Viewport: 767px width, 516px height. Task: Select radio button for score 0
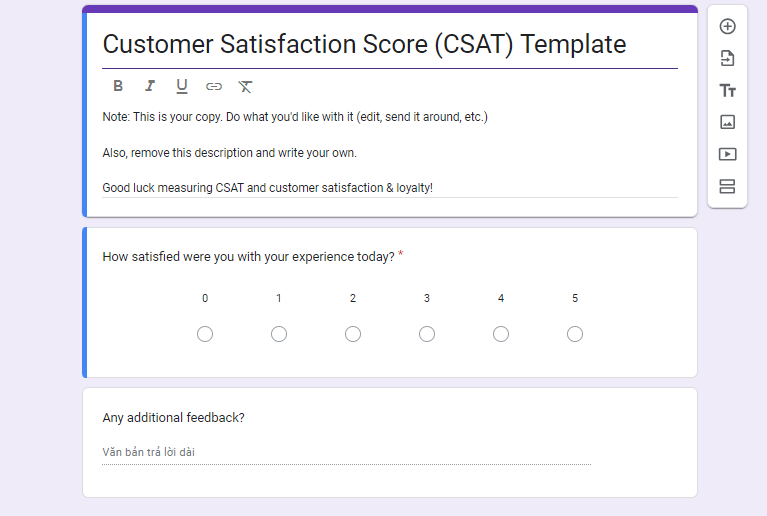coord(205,334)
